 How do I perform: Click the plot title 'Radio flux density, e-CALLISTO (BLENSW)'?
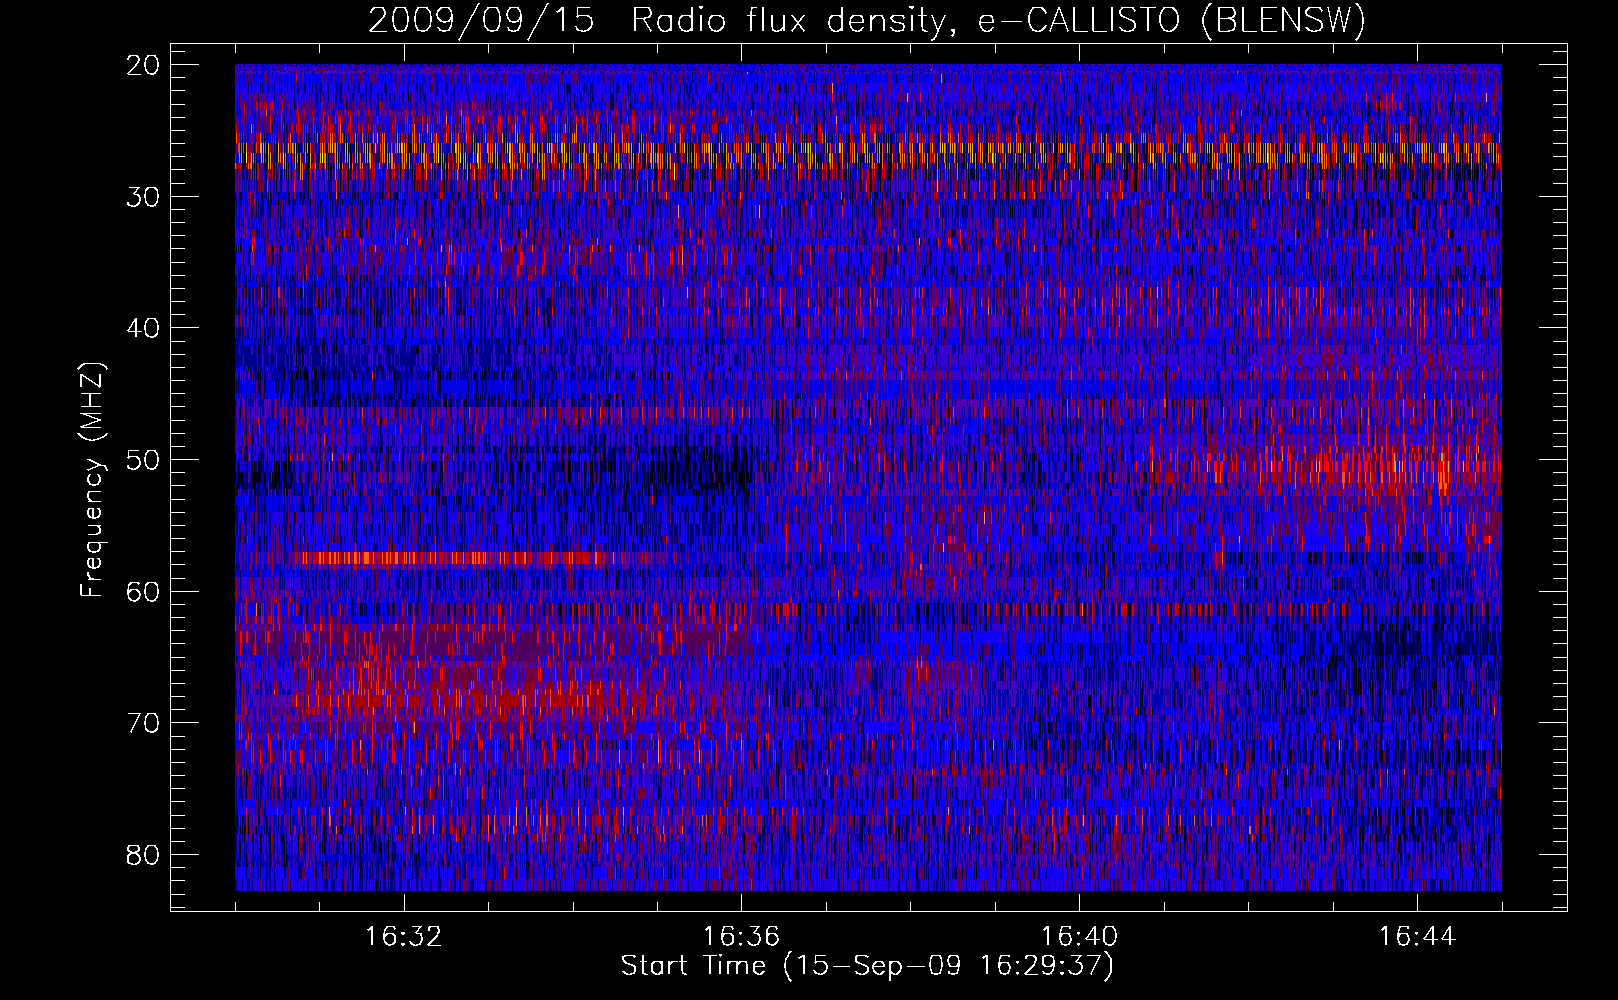pyautogui.click(x=999, y=20)
